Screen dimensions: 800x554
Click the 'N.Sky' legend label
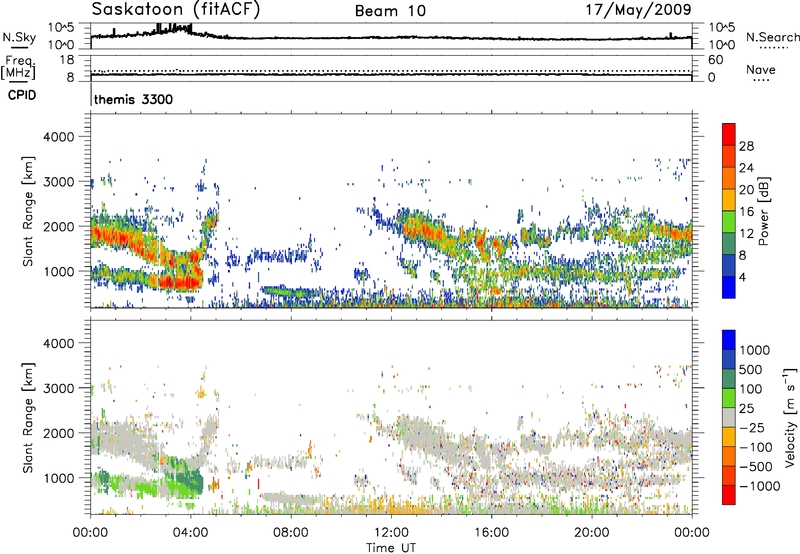(19, 37)
